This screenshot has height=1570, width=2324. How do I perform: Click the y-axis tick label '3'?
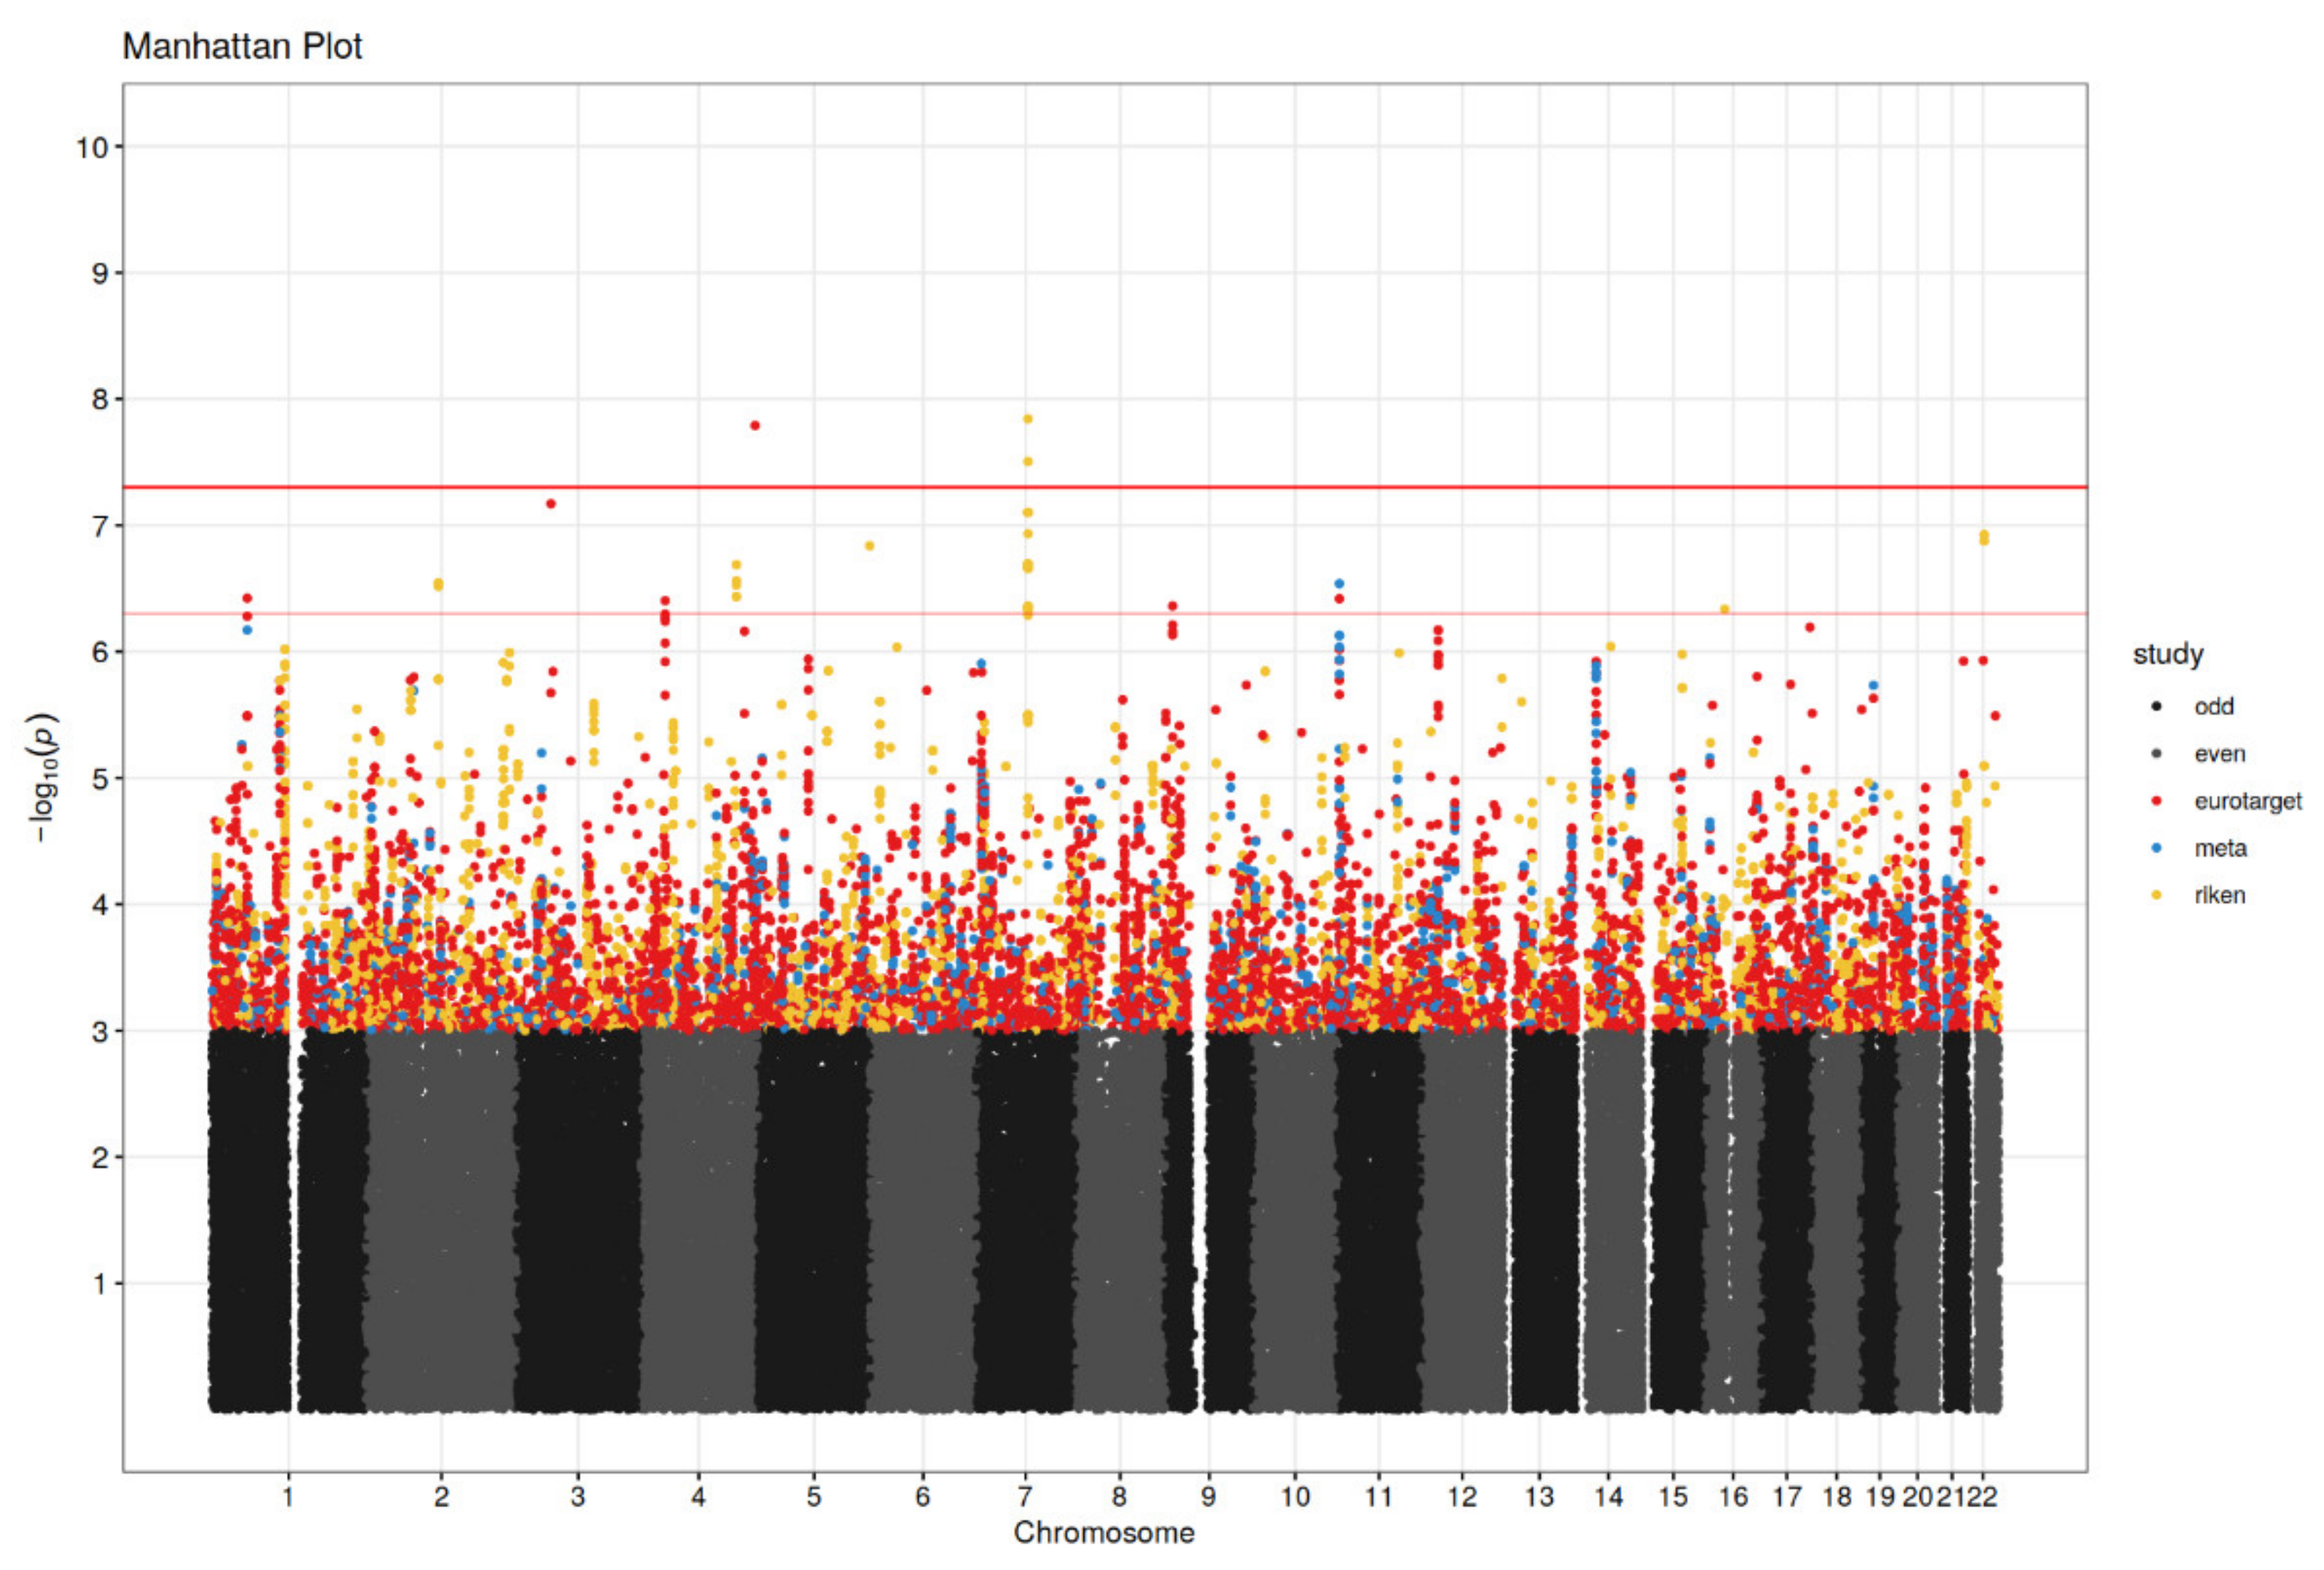point(99,1031)
